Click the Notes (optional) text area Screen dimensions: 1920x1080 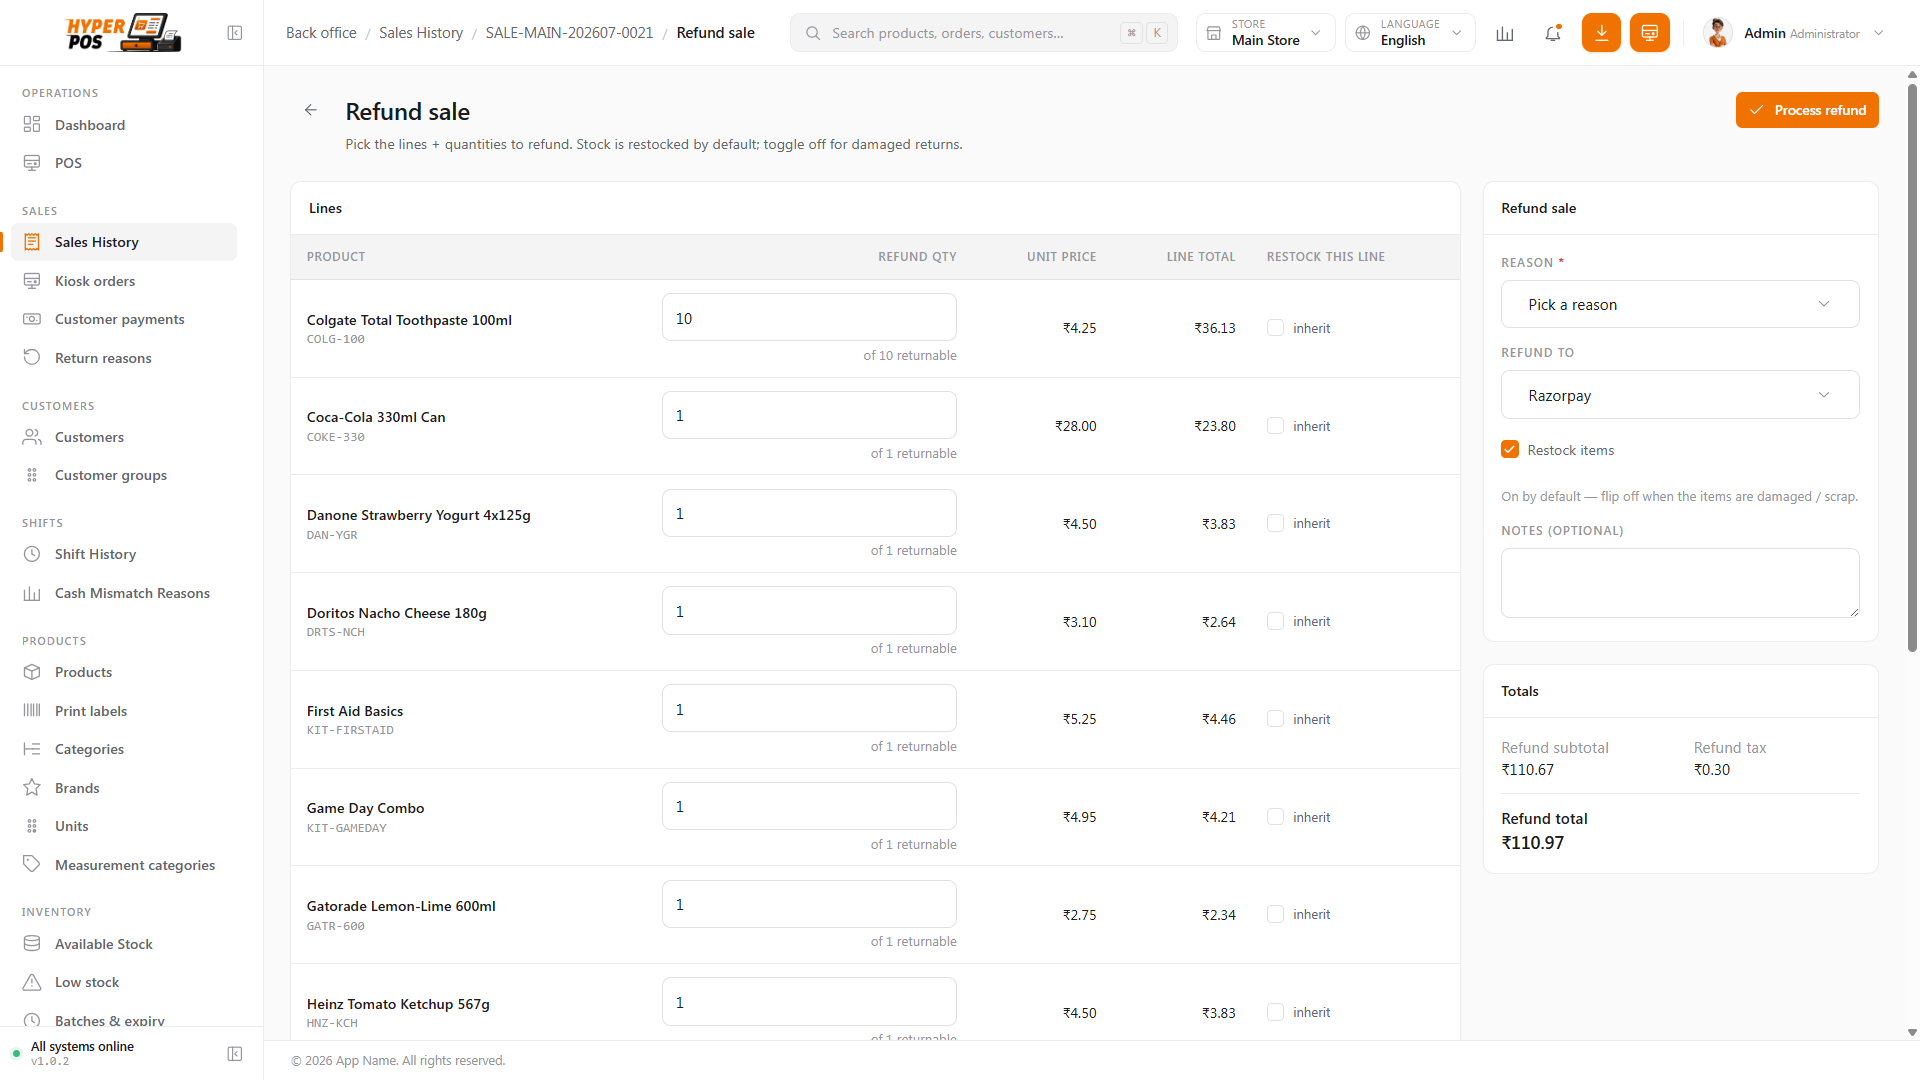coord(1680,583)
